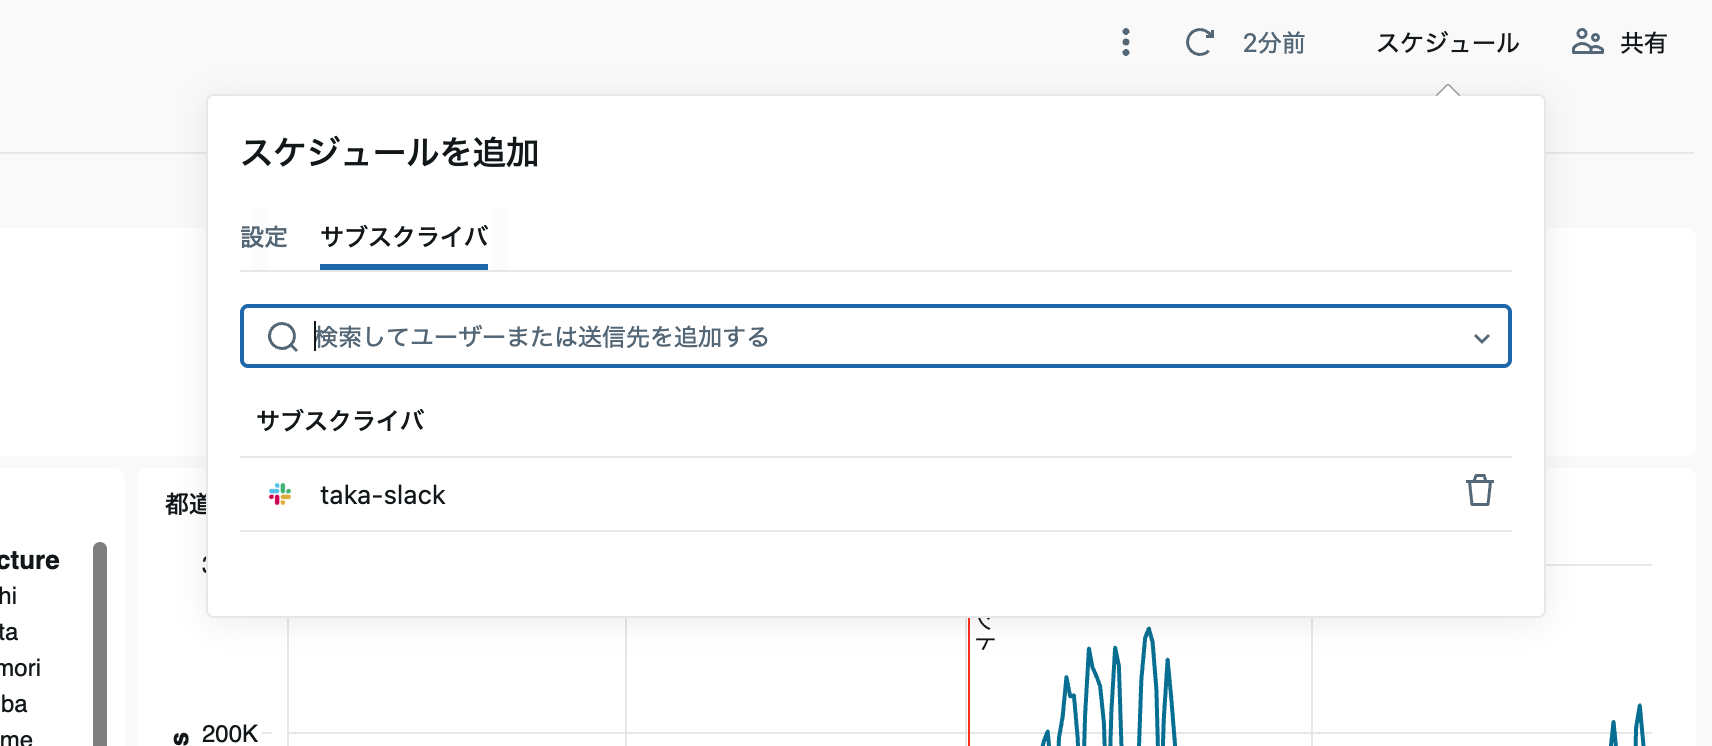Click the red vertical marker on the chart
The width and height of the screenshot is (1712, 746).
pyautogui.click(x=968, y=681)
